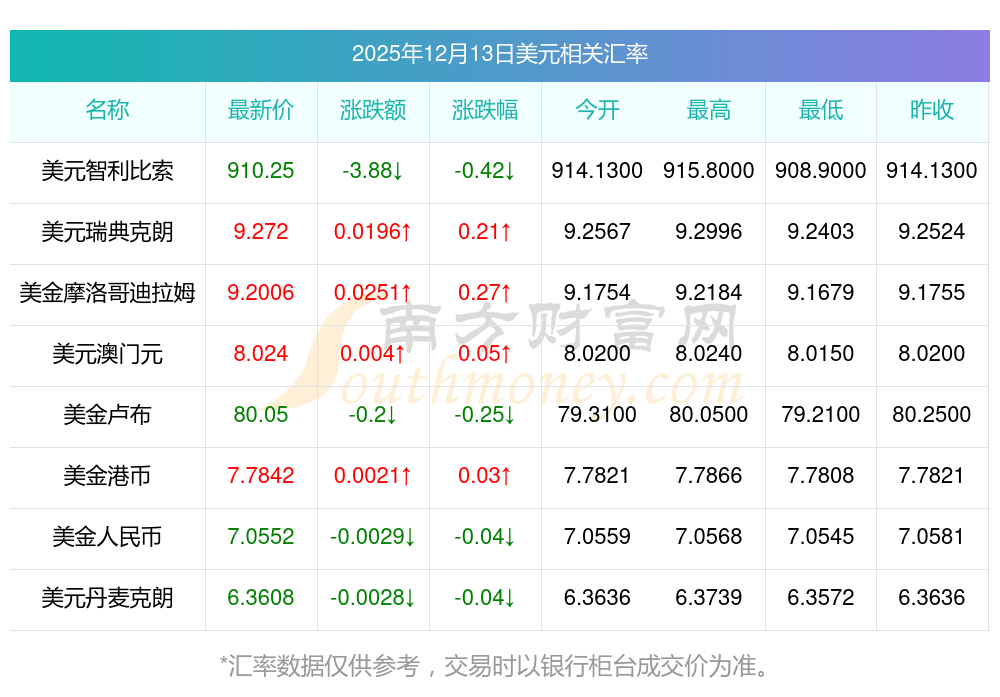This screenshot has height=697, width=1000.
Task: Click change percent 0.03↑
Action: 485,476
